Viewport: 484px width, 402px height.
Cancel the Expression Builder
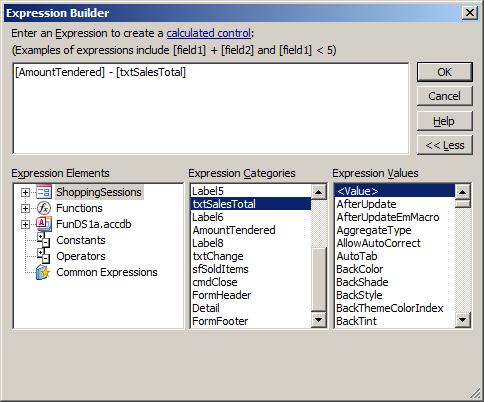click(x=445, y=96)
